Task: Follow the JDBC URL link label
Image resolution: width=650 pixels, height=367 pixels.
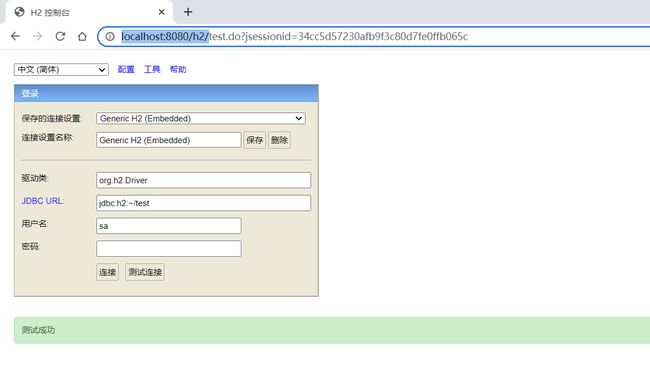Action: click(43, 201)
